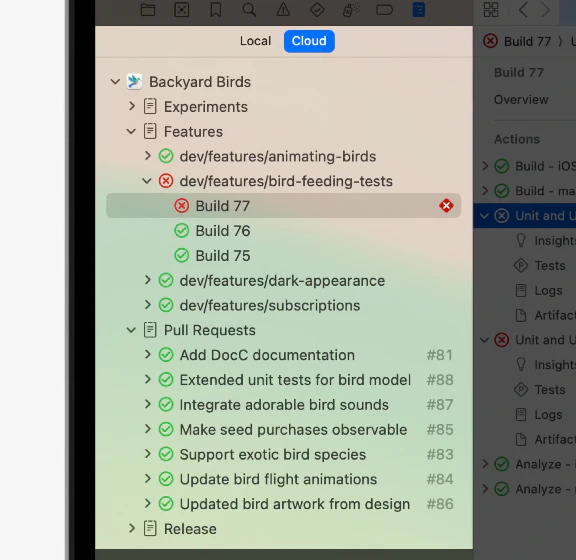
Task: Select Update bird flight animations row
Action: click(283, 479)
